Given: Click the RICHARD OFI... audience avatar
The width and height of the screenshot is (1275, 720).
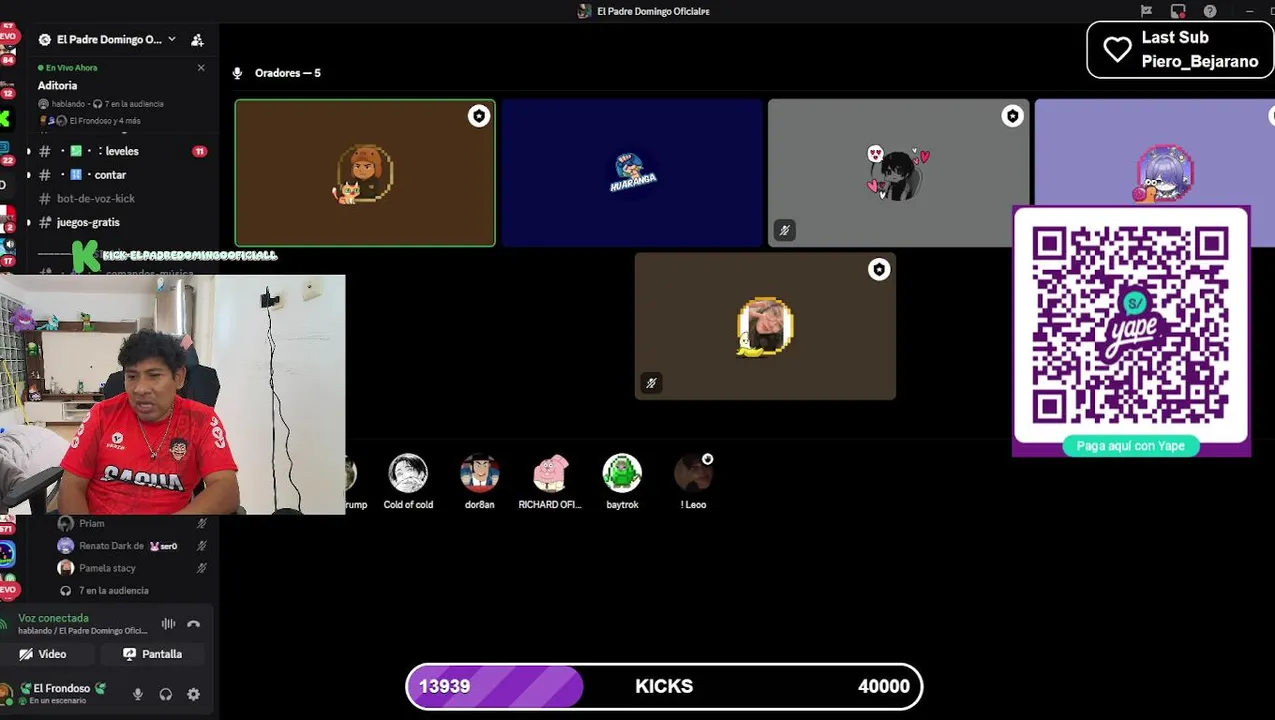Looking at the screenshot, I should tap(550, 473).
